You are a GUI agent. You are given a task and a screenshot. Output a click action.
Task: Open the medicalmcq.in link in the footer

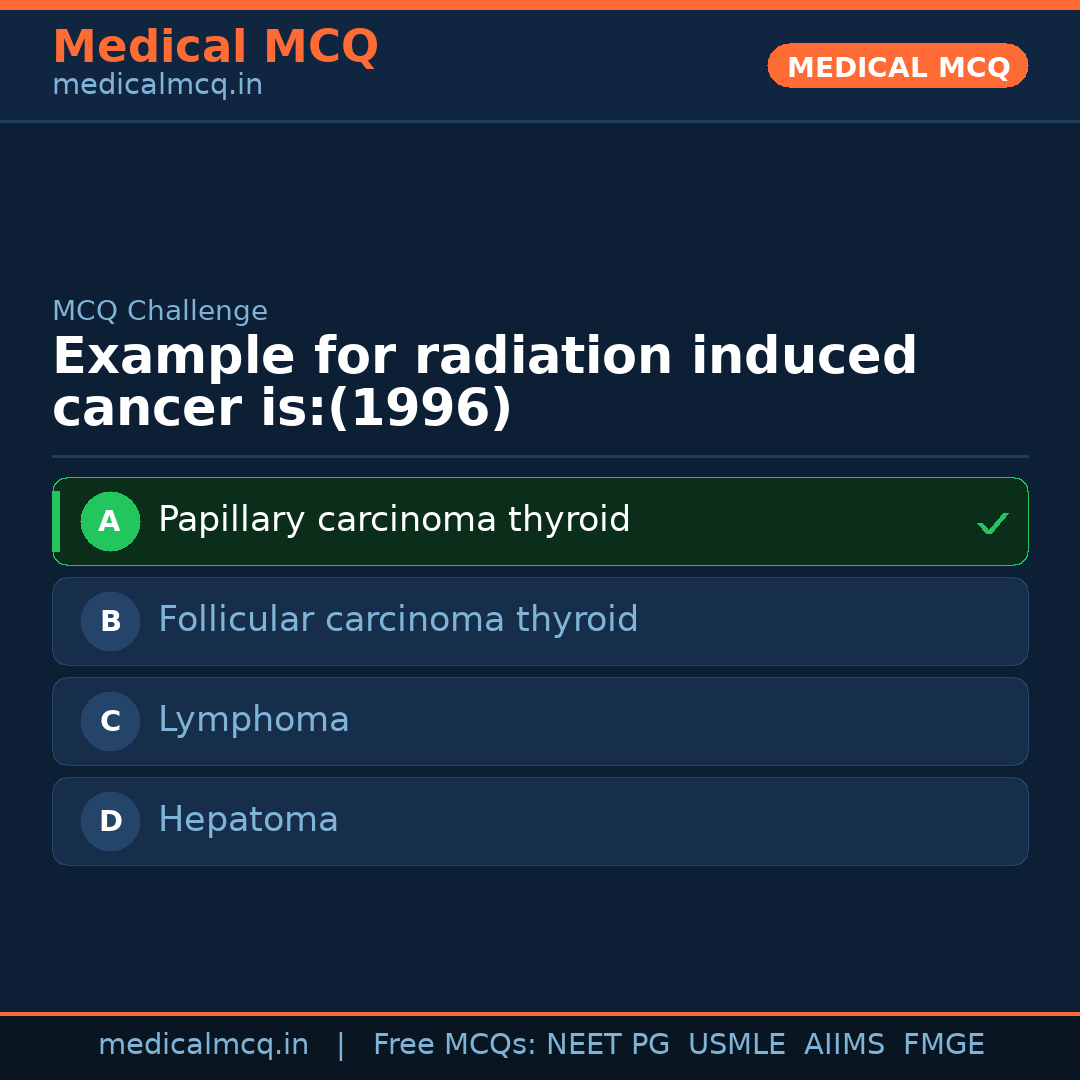pyautogui.click(x=203, y=1045)
